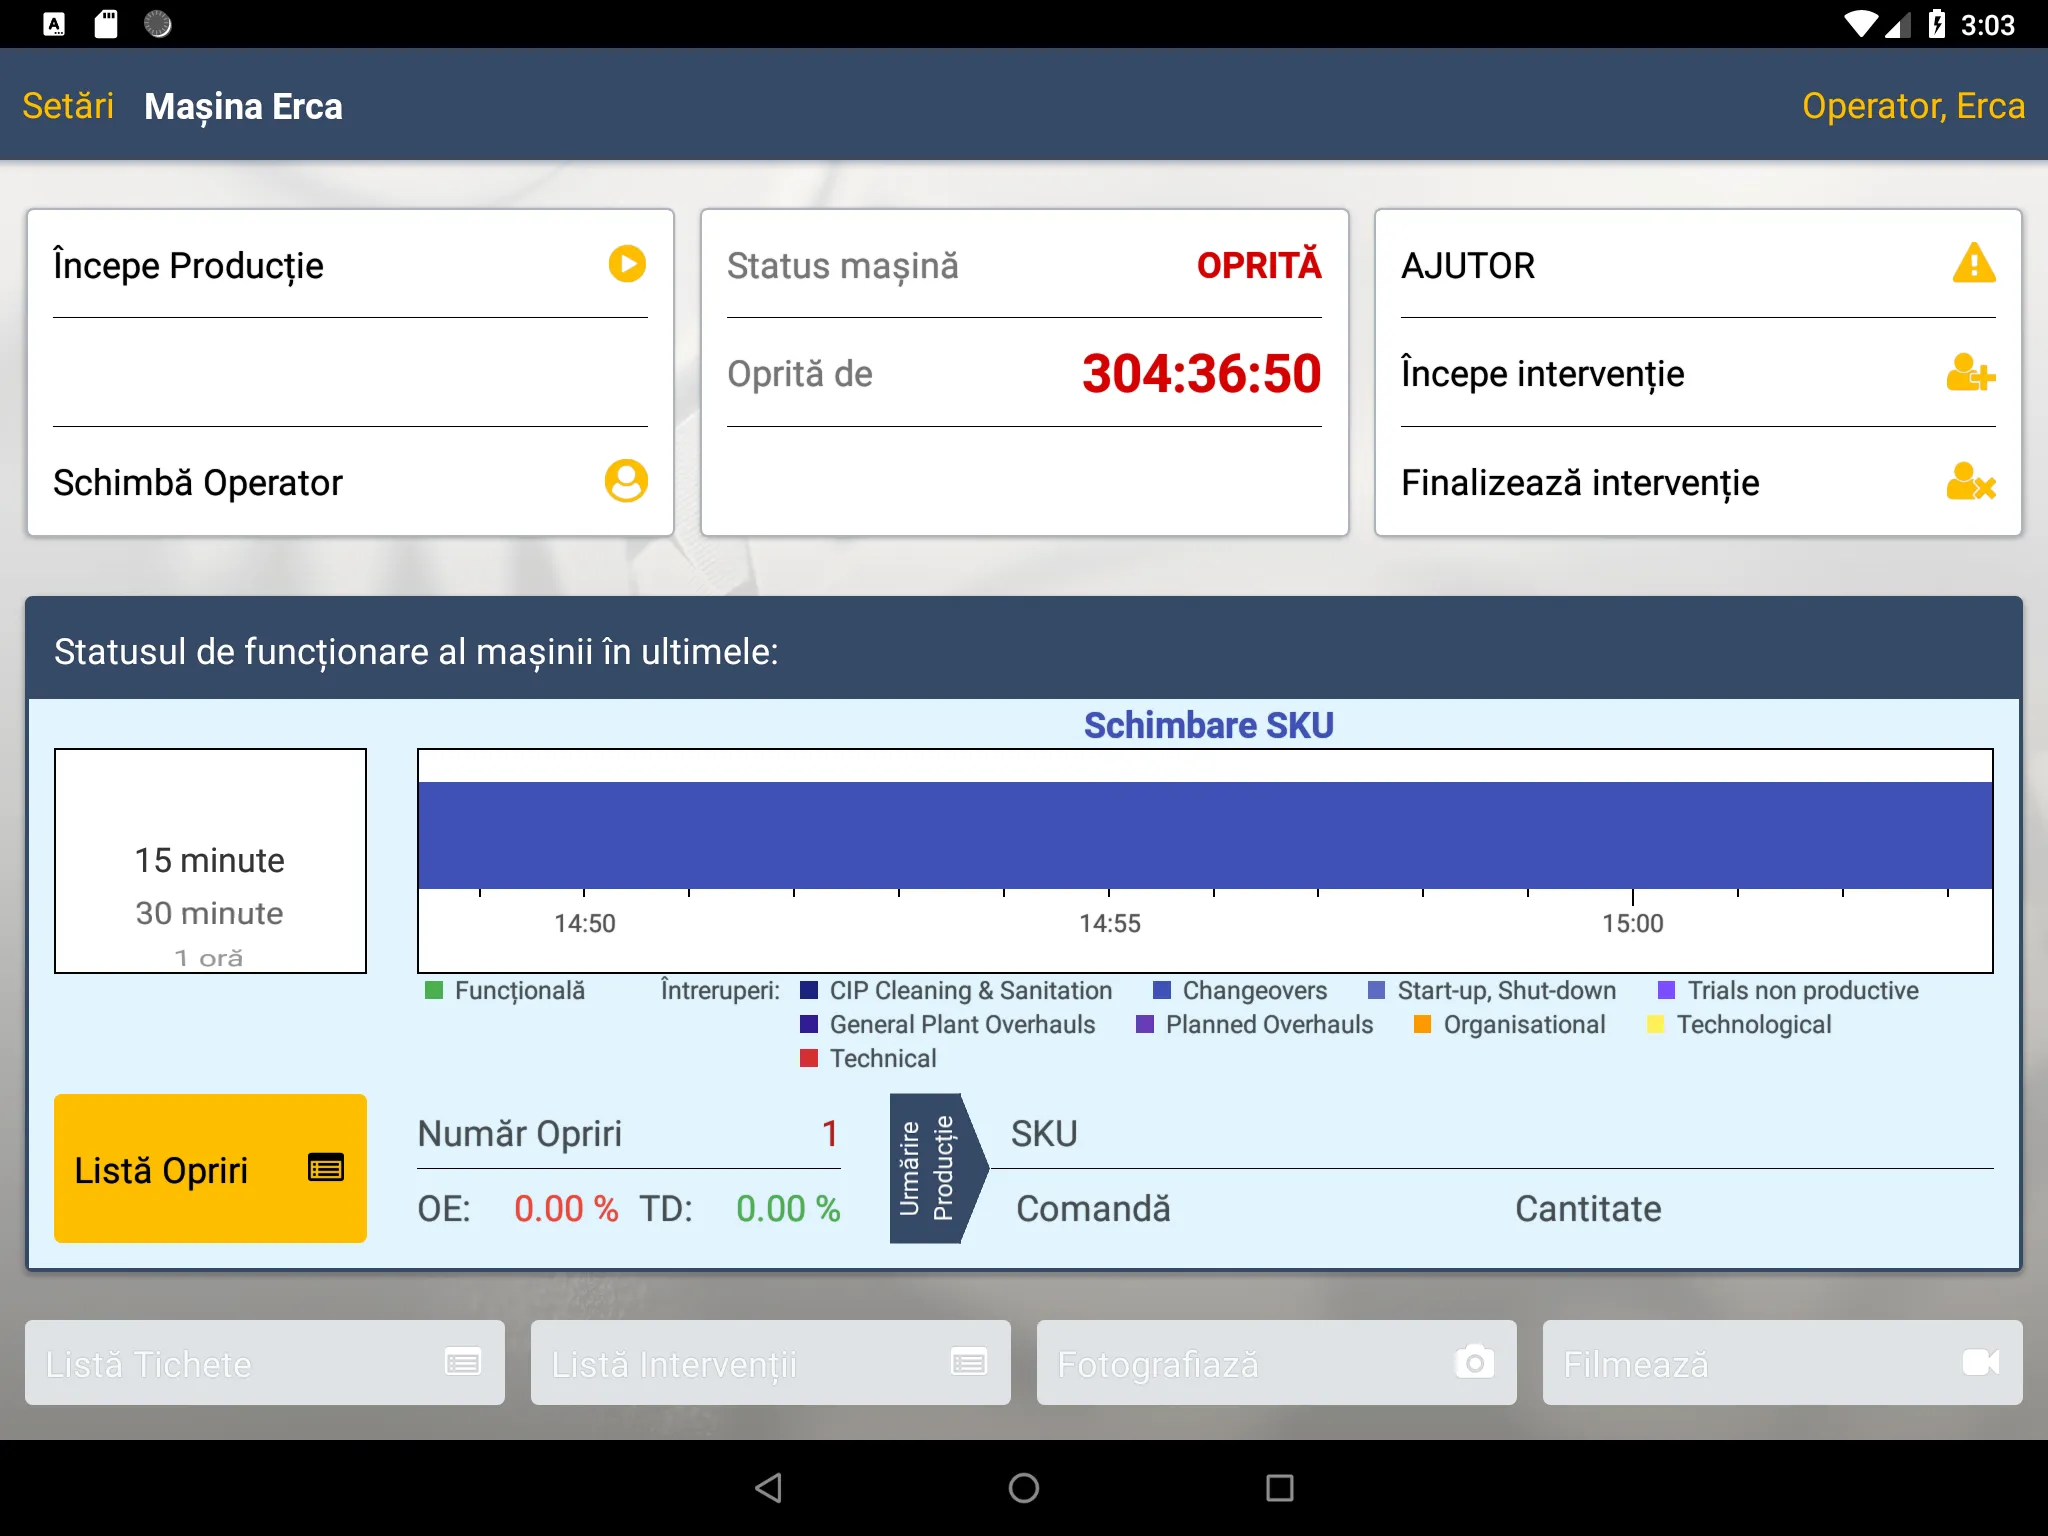Tap Trials non productive legend swatch

click(1667, 990)
